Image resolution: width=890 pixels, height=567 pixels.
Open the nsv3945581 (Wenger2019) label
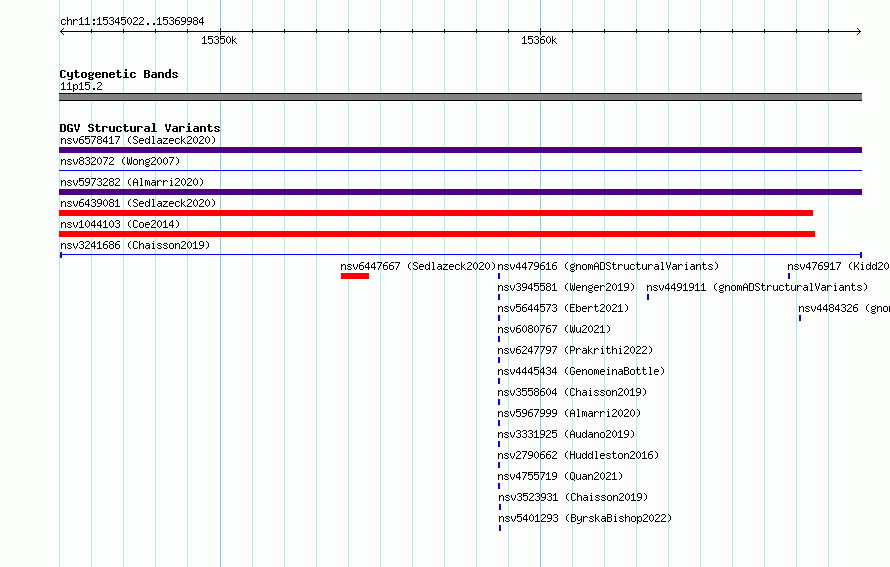pos(566,287)
